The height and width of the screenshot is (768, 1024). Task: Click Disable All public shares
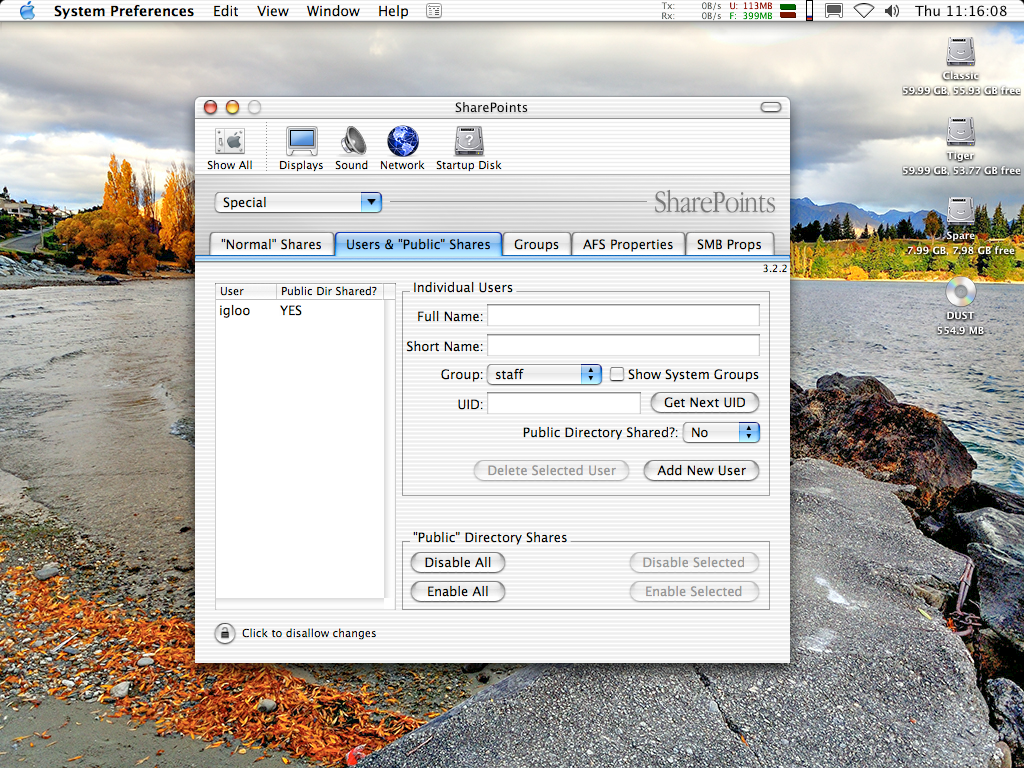[458, 563]
